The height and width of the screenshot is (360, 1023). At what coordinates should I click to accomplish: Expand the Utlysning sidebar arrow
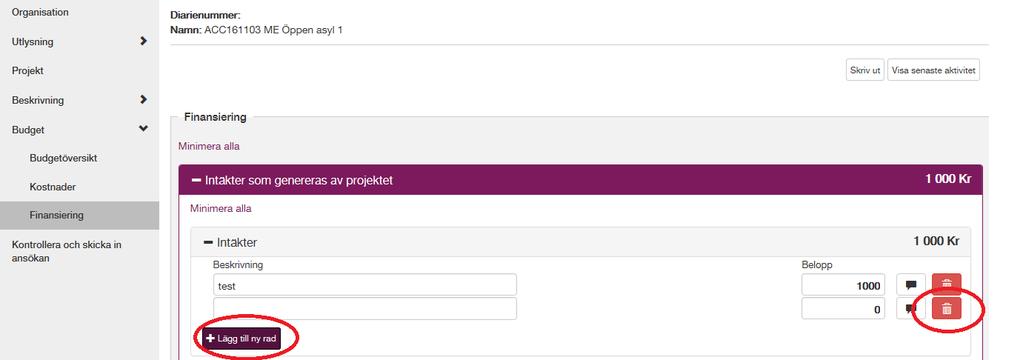pos(144,41)
